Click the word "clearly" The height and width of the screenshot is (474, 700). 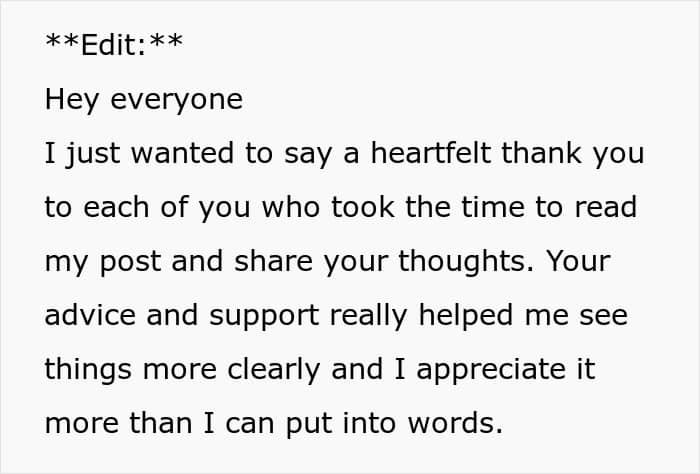274,370
